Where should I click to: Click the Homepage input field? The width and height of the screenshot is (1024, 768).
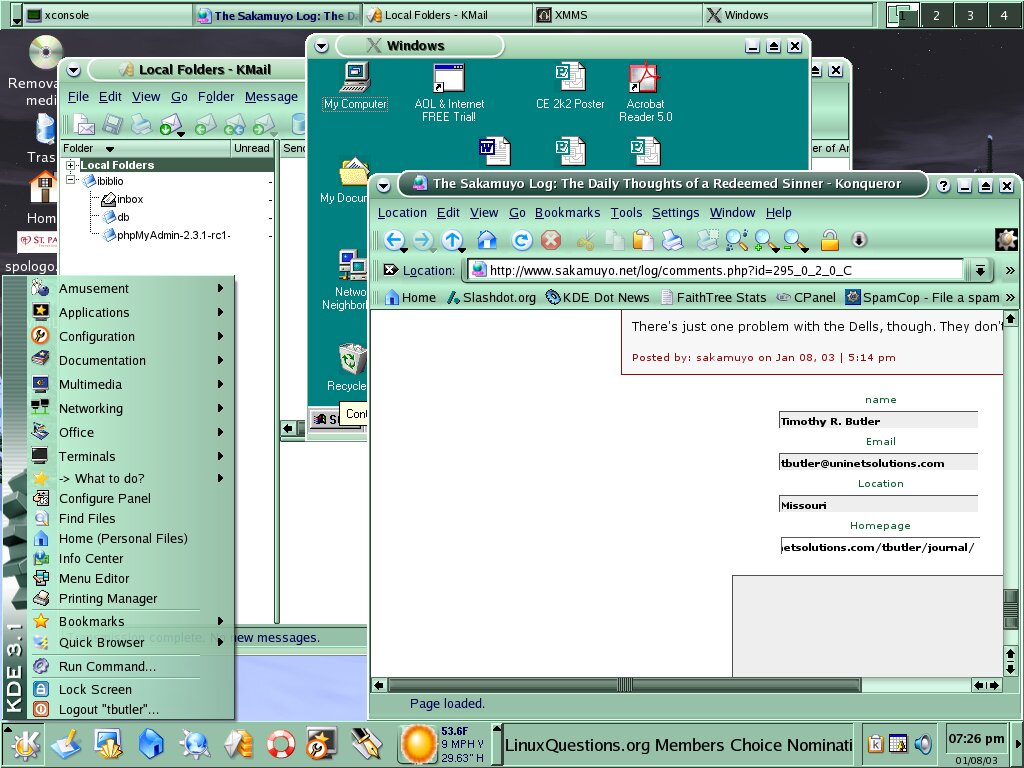pos(878,547)
